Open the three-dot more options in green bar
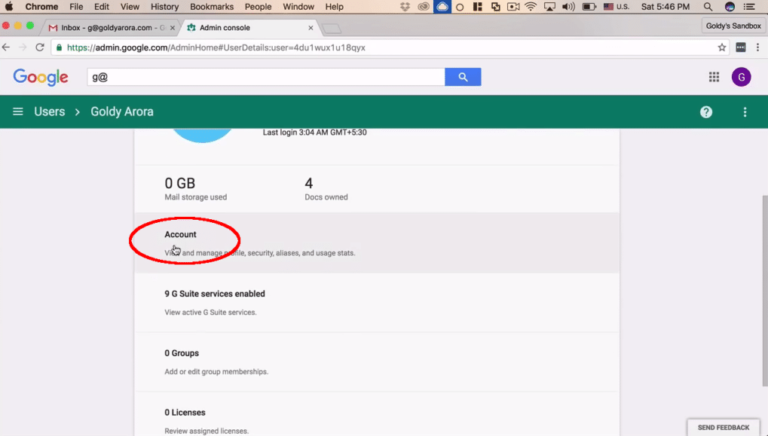 click(x=744, y=112)
